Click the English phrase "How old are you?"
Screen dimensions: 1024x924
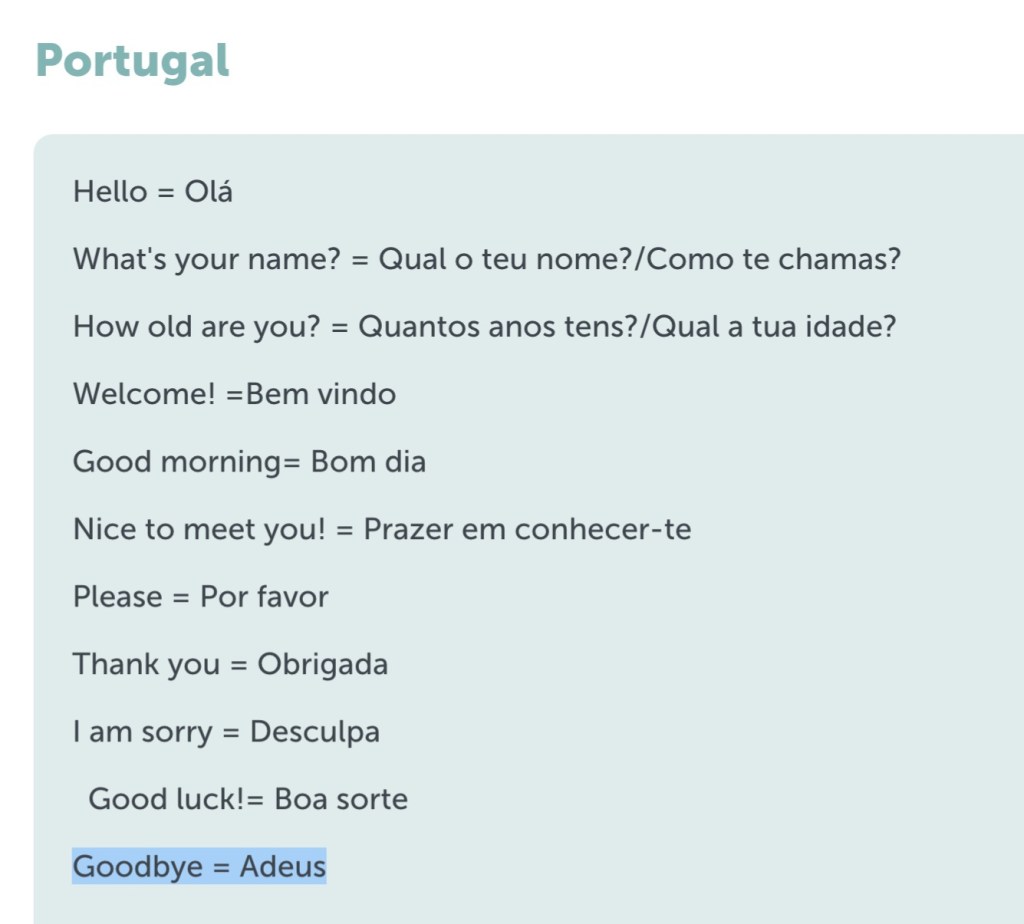tap(196, 327)
